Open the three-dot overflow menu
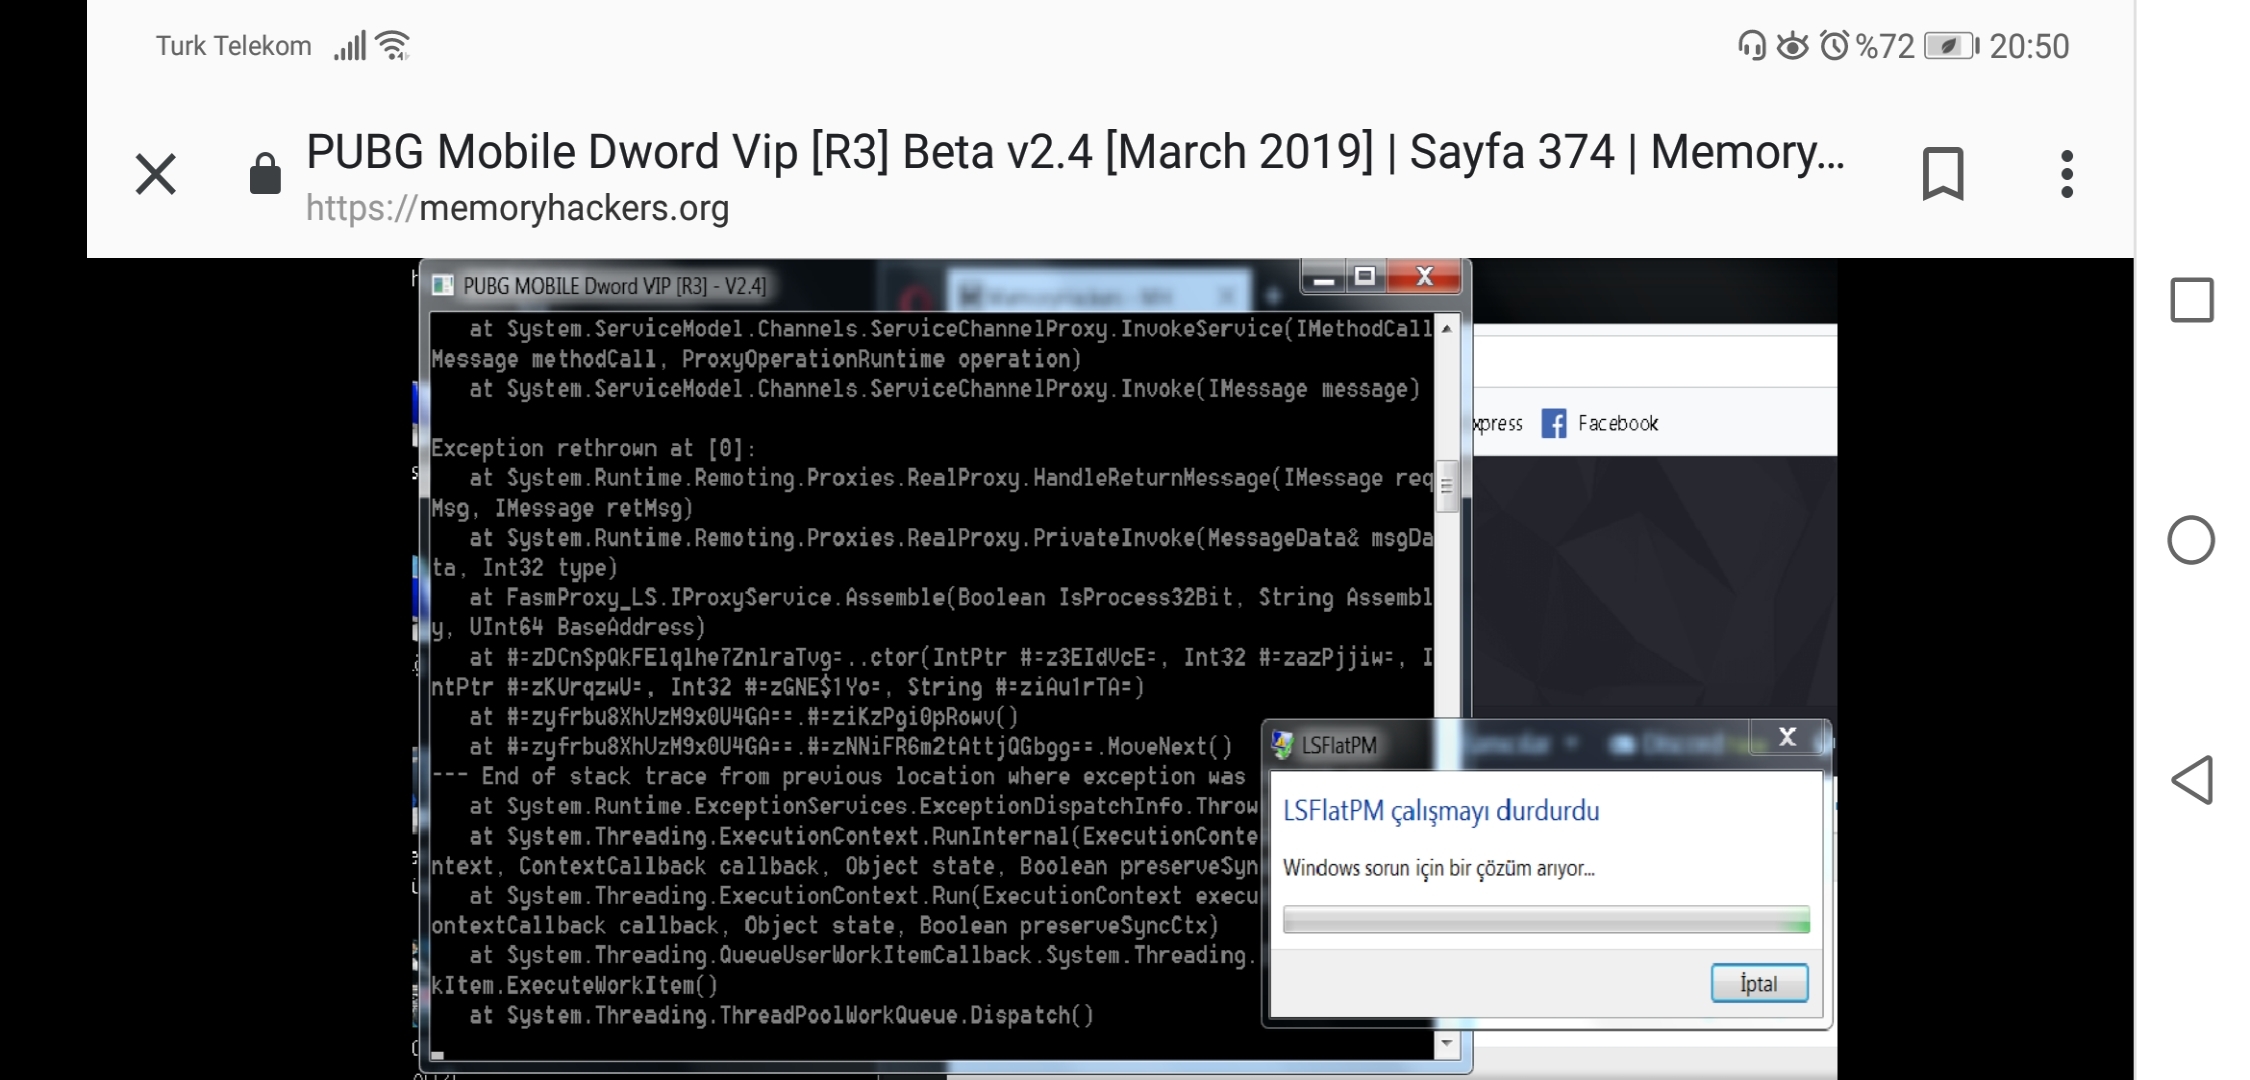 tap(2067, 174)
